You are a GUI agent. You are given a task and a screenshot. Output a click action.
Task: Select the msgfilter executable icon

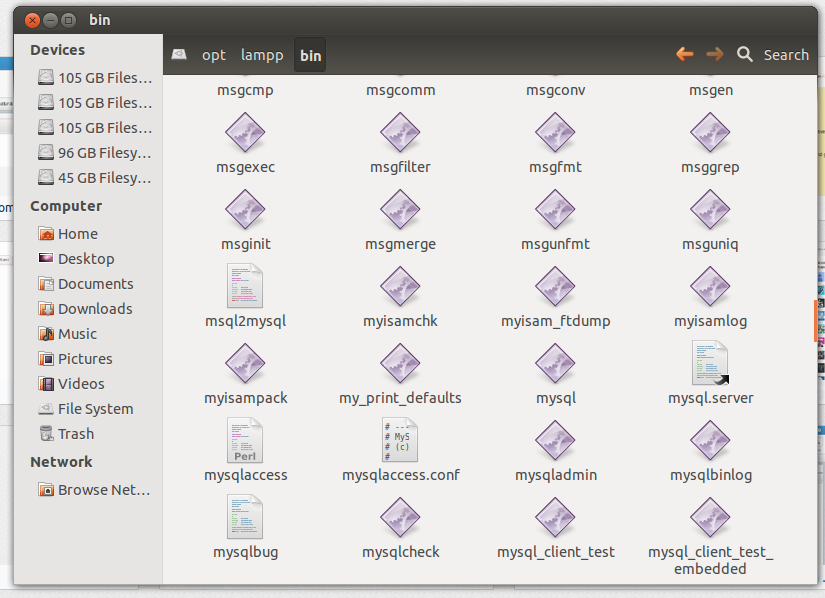point(400,132)
